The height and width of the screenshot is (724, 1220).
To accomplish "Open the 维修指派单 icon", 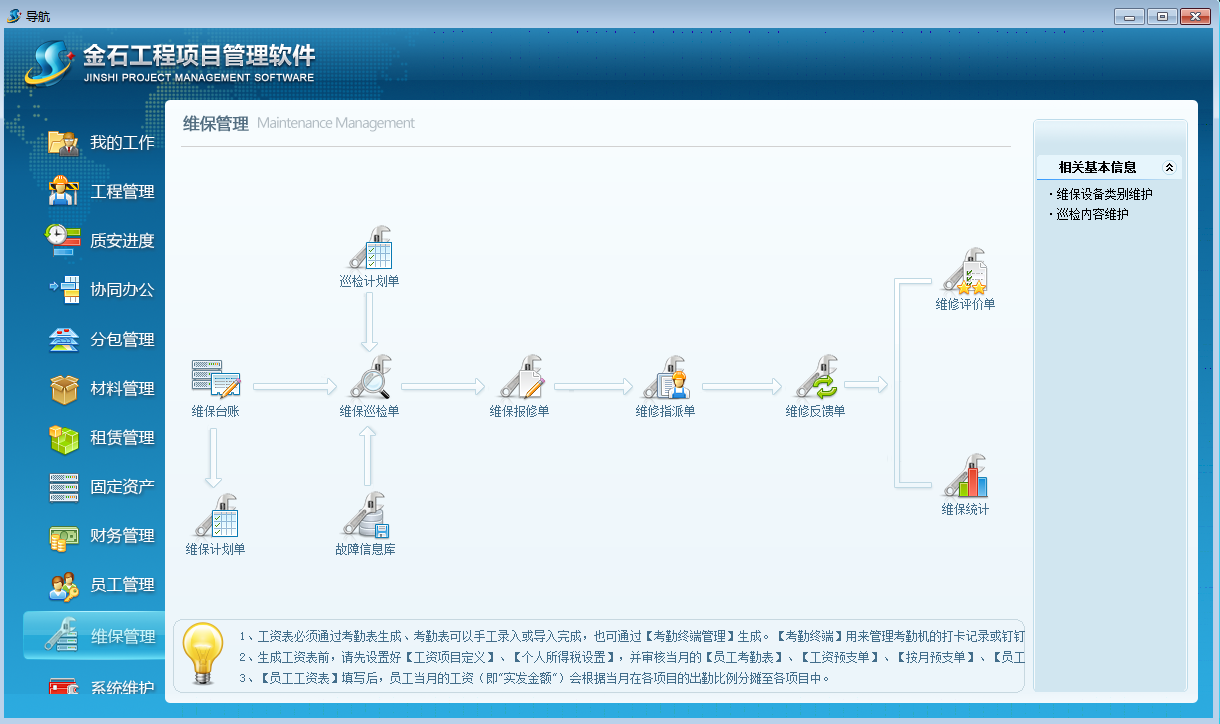I will [x=666, y=378].
